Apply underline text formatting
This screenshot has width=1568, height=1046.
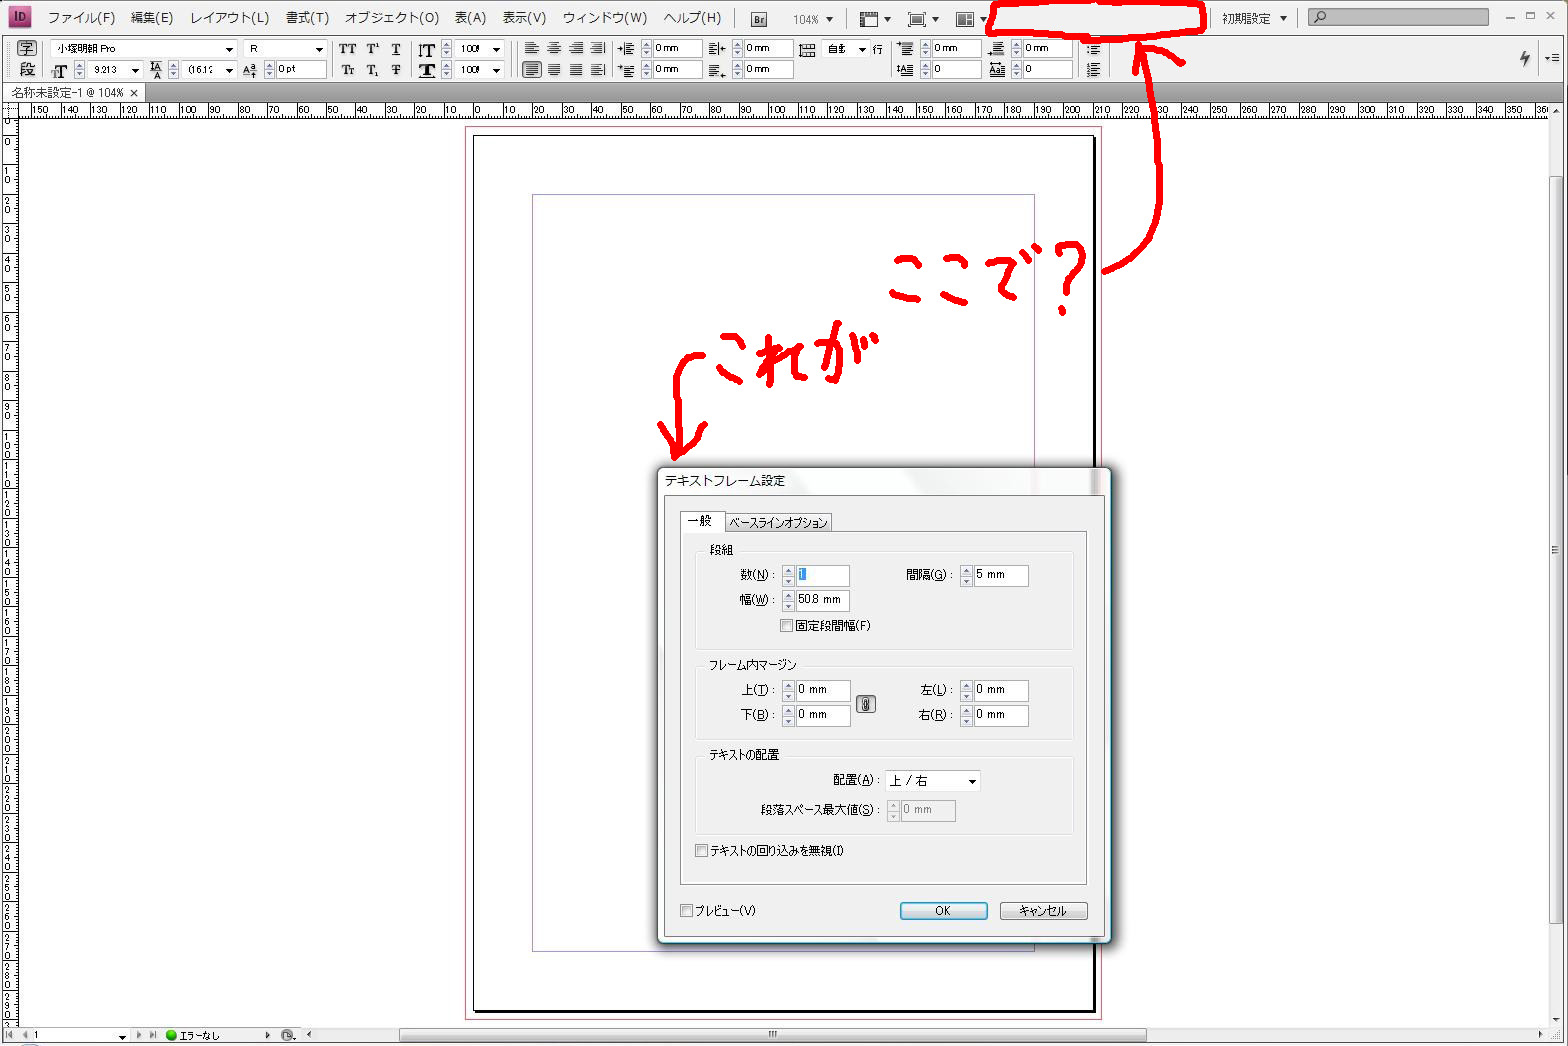click(396, 48)
